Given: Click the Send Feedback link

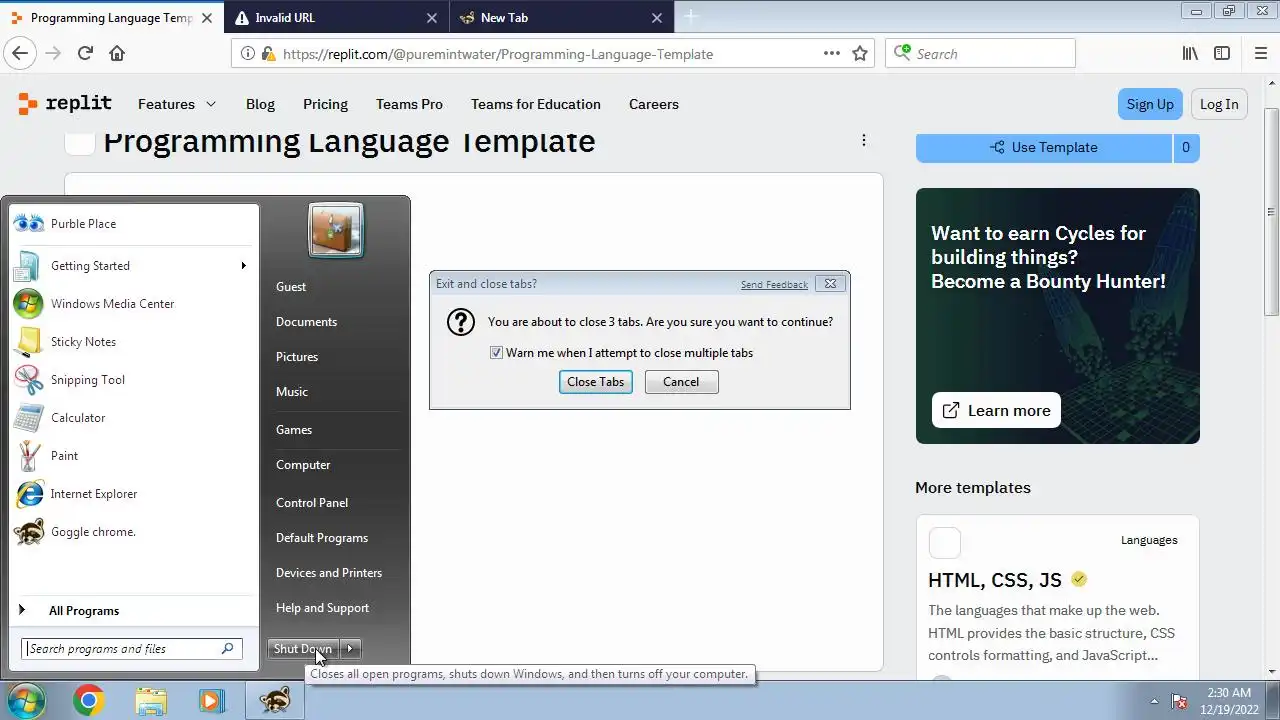Looking at the screenshot, I should coord(774,285).
